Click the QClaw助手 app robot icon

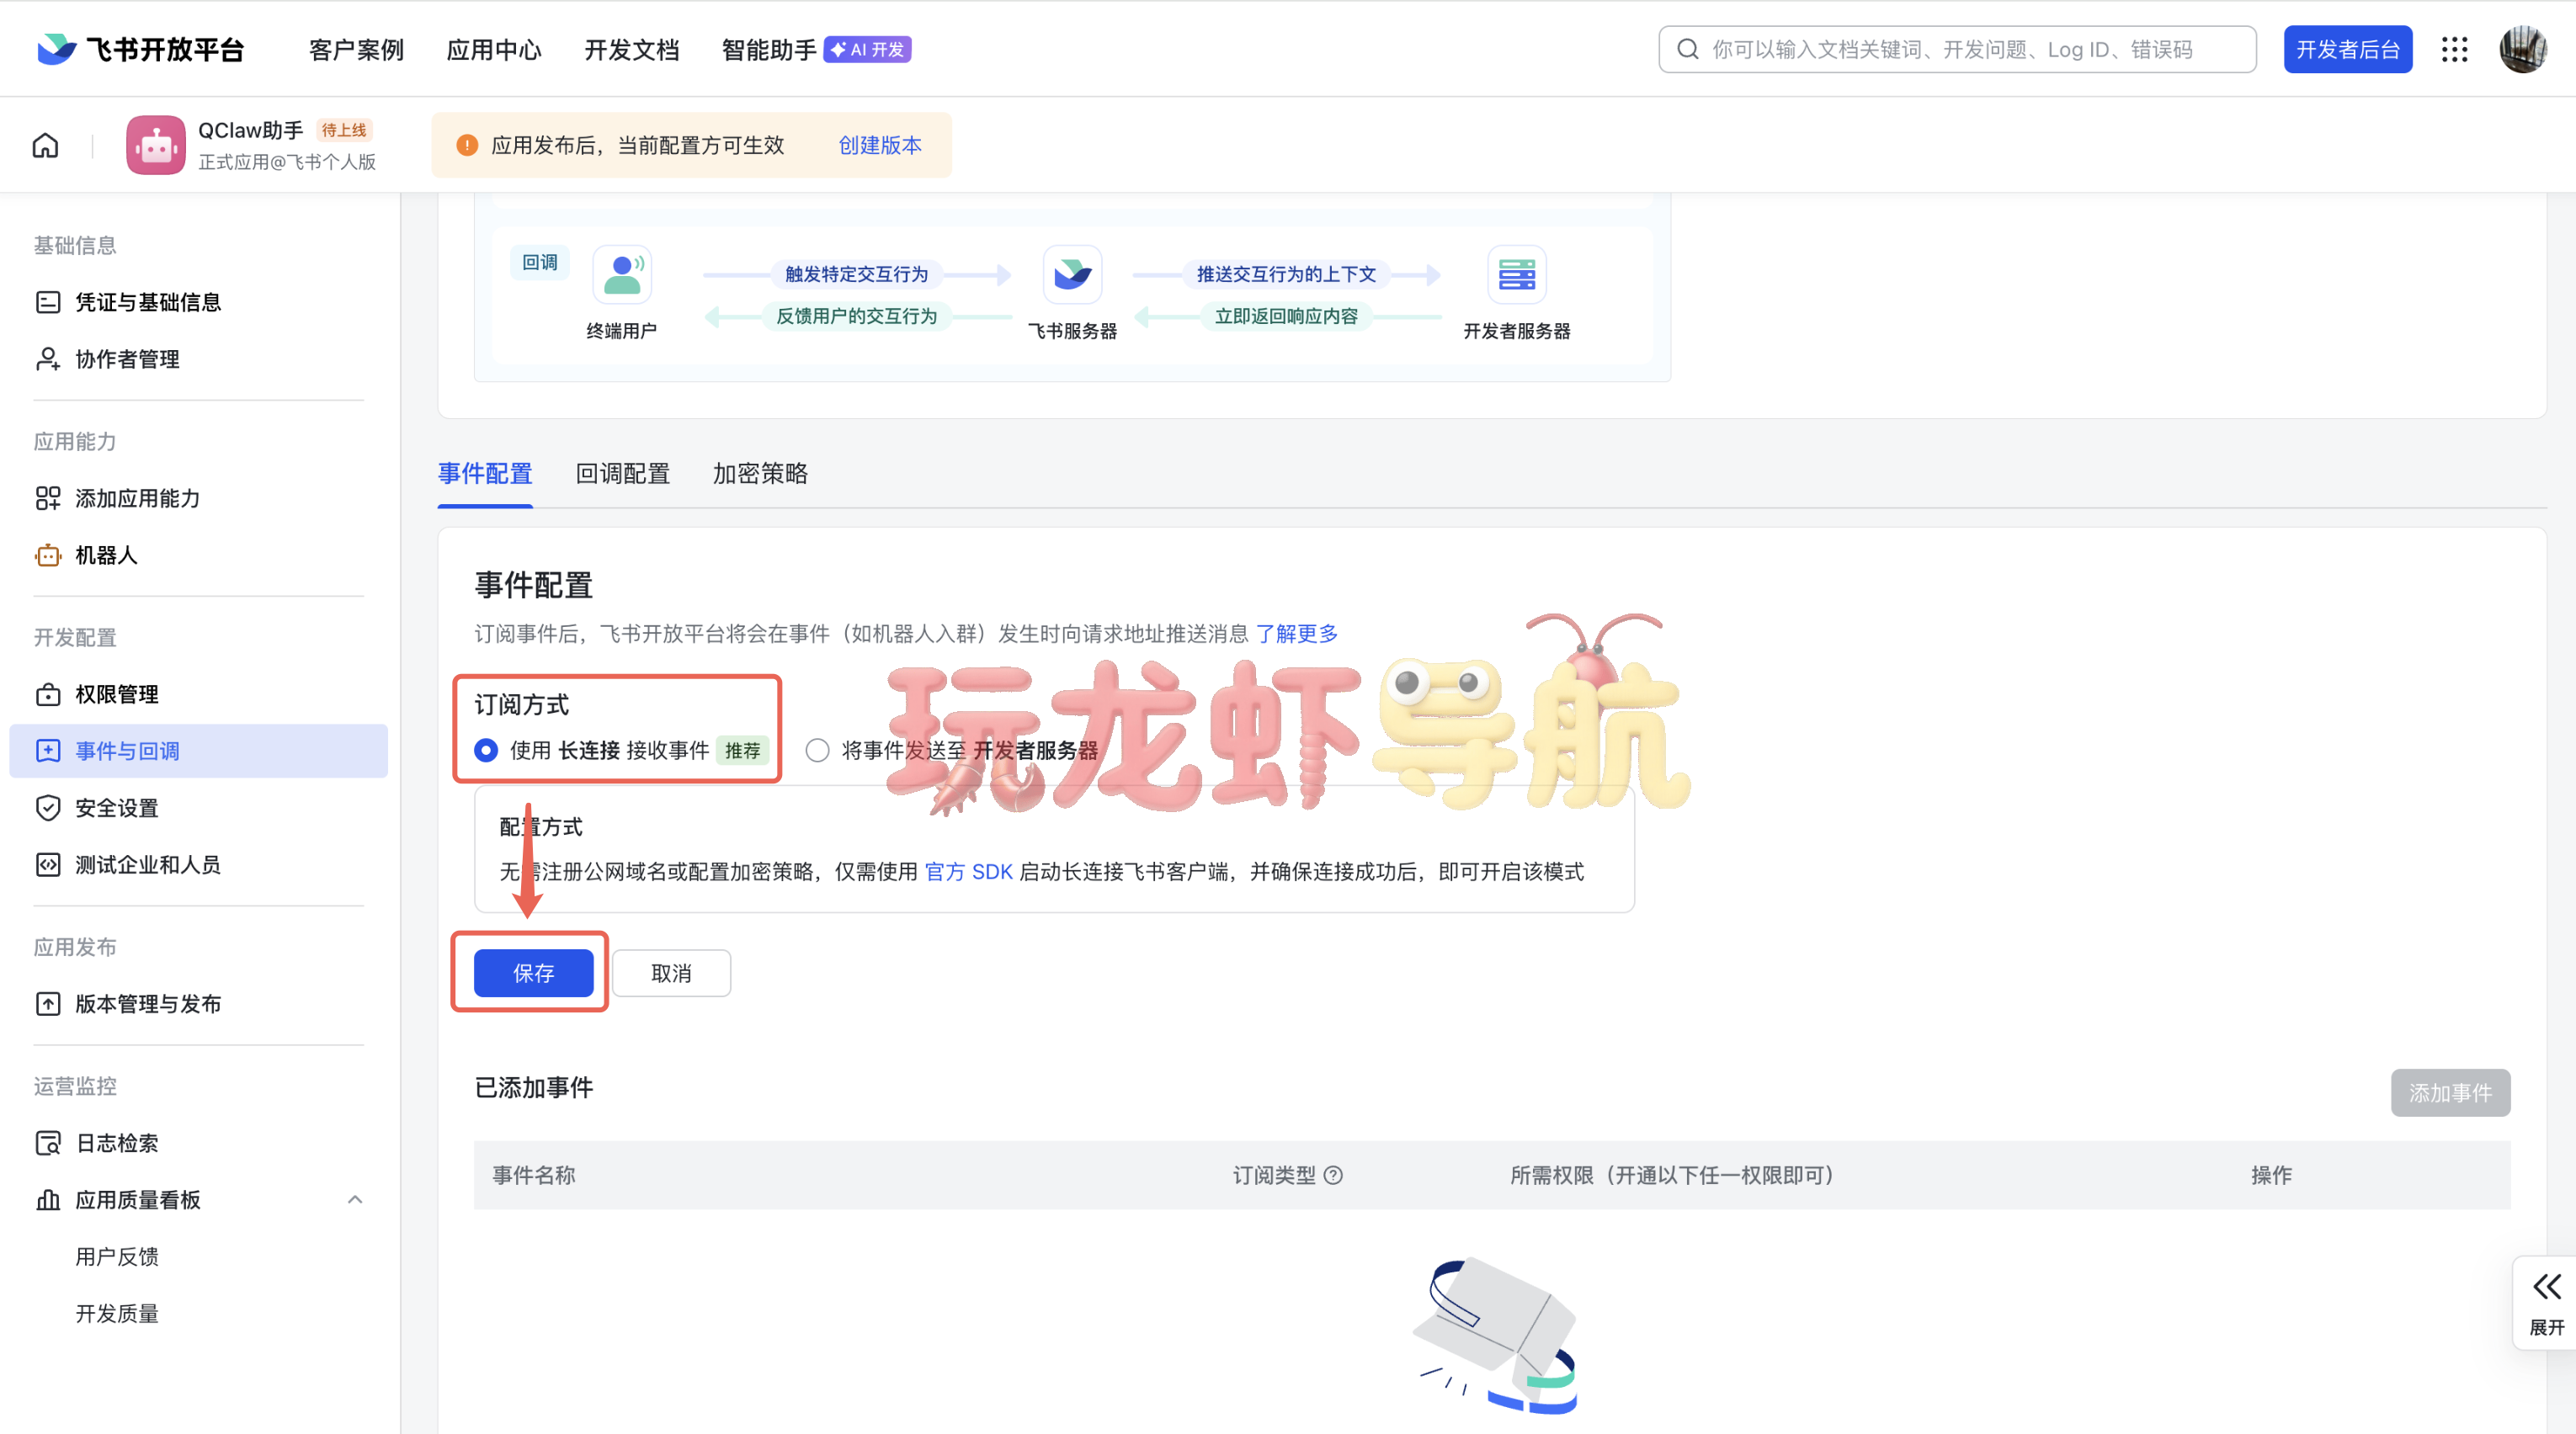click(x=156, y=145)
